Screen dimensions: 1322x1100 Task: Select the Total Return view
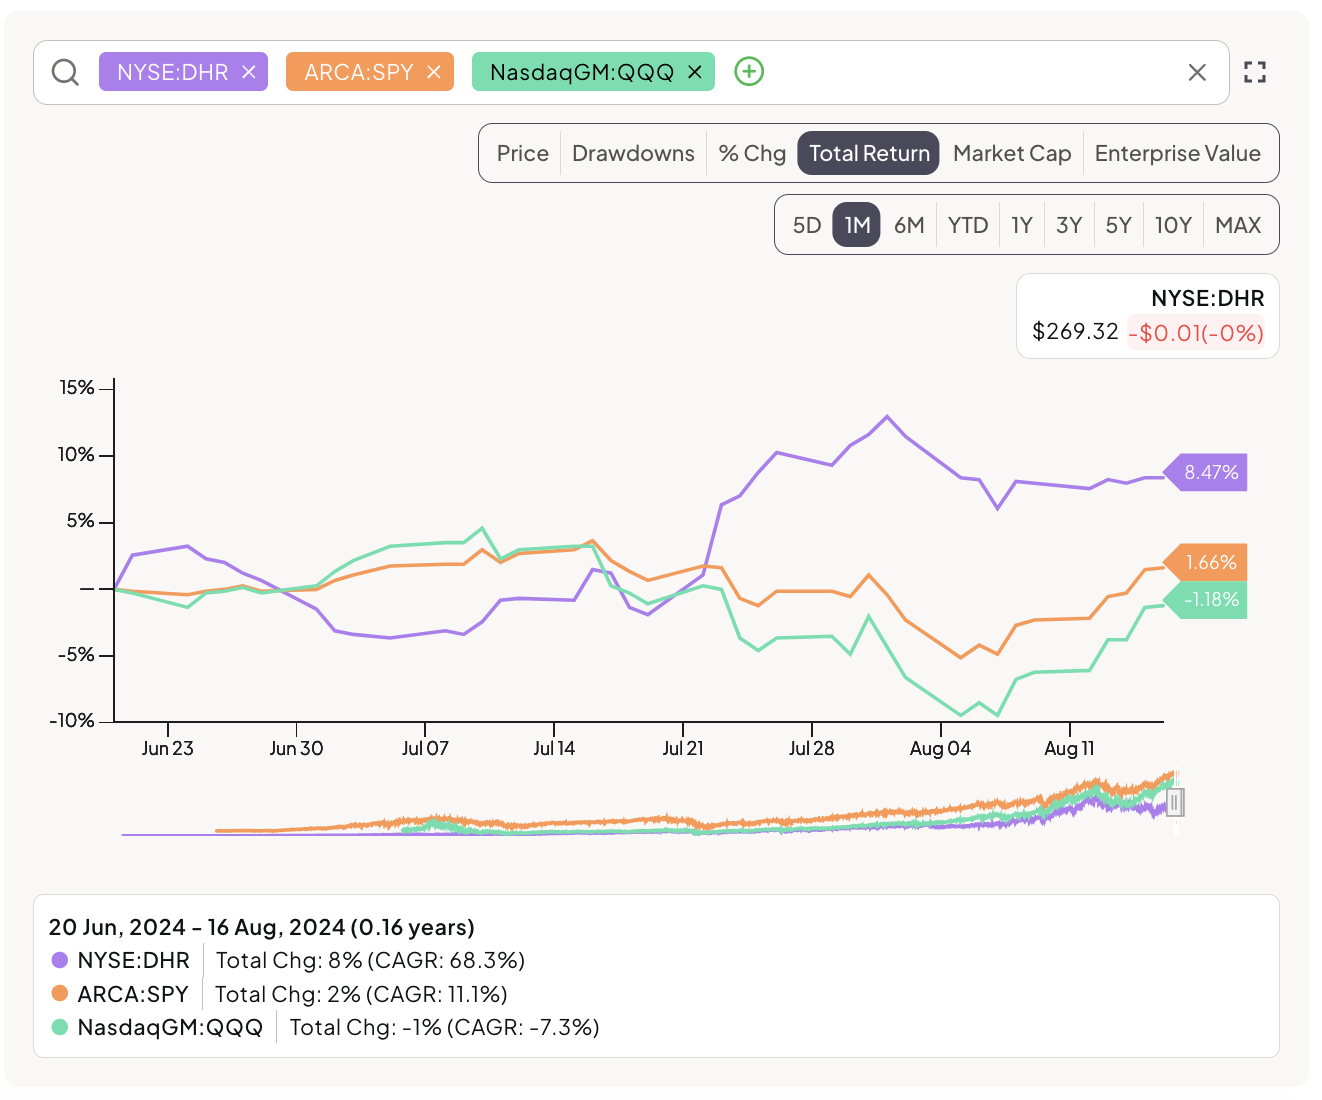coord(869,153)
